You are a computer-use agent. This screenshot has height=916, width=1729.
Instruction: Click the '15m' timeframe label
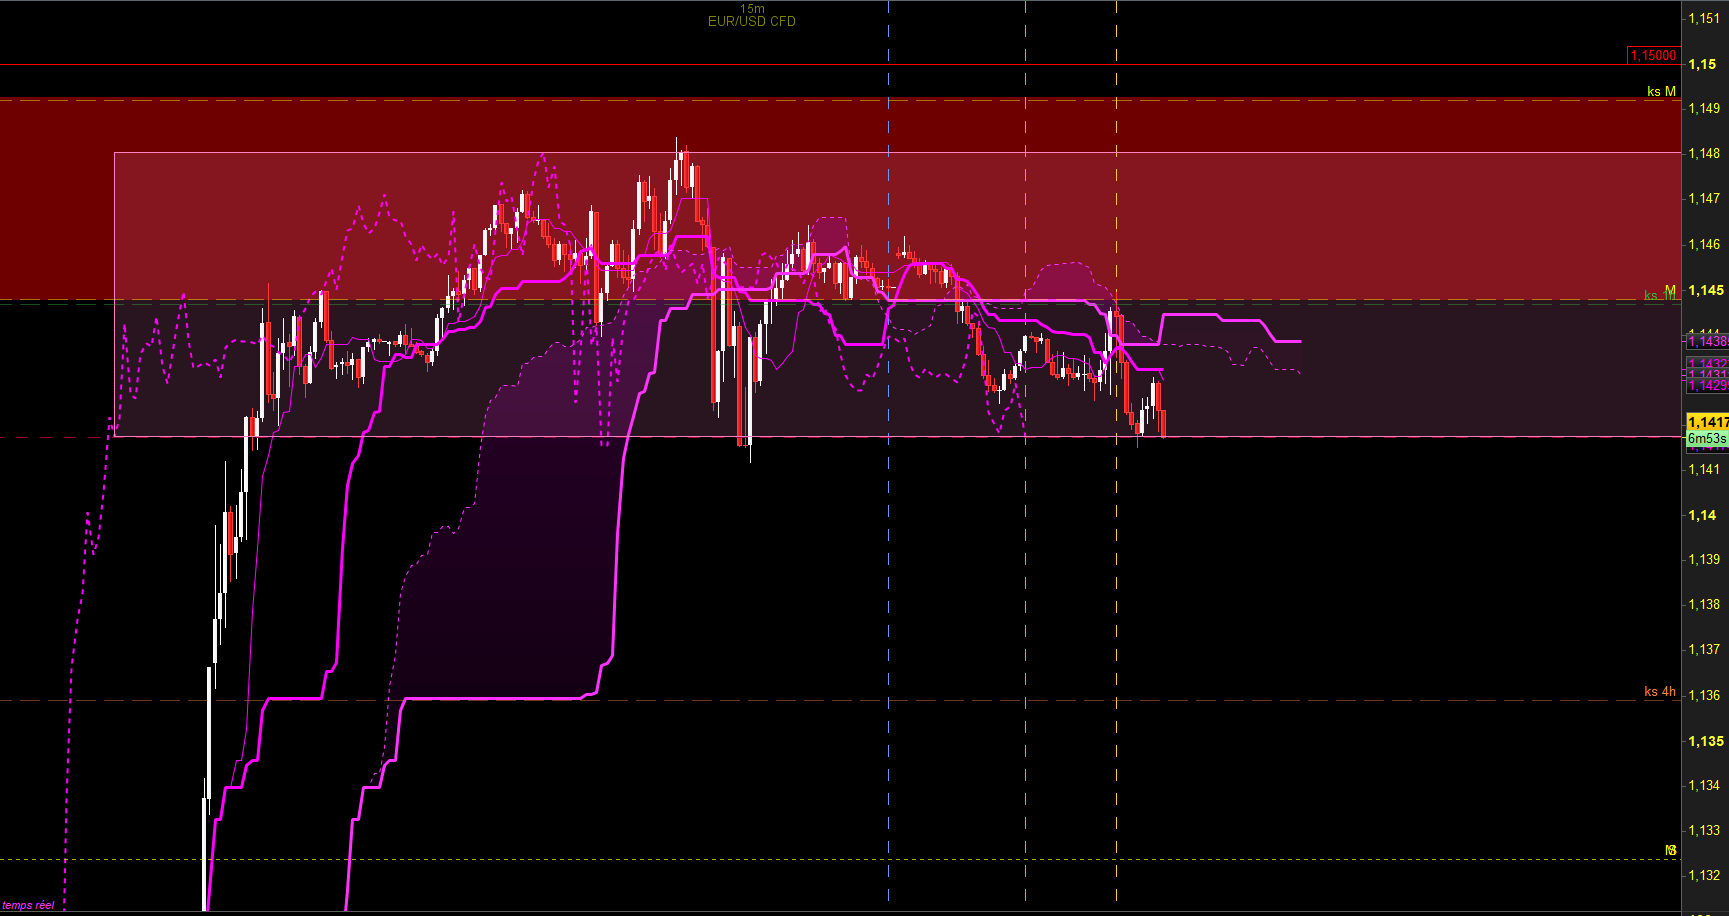pos(752,9)
